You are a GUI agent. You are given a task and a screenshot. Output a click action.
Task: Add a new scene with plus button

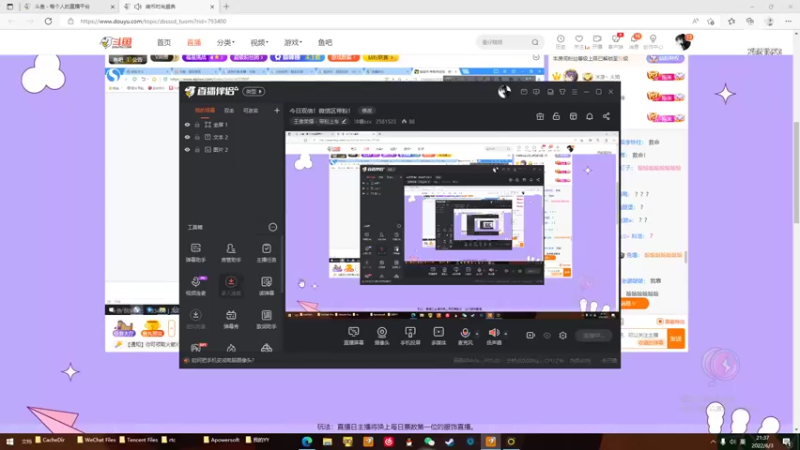(x=277, y=110)
